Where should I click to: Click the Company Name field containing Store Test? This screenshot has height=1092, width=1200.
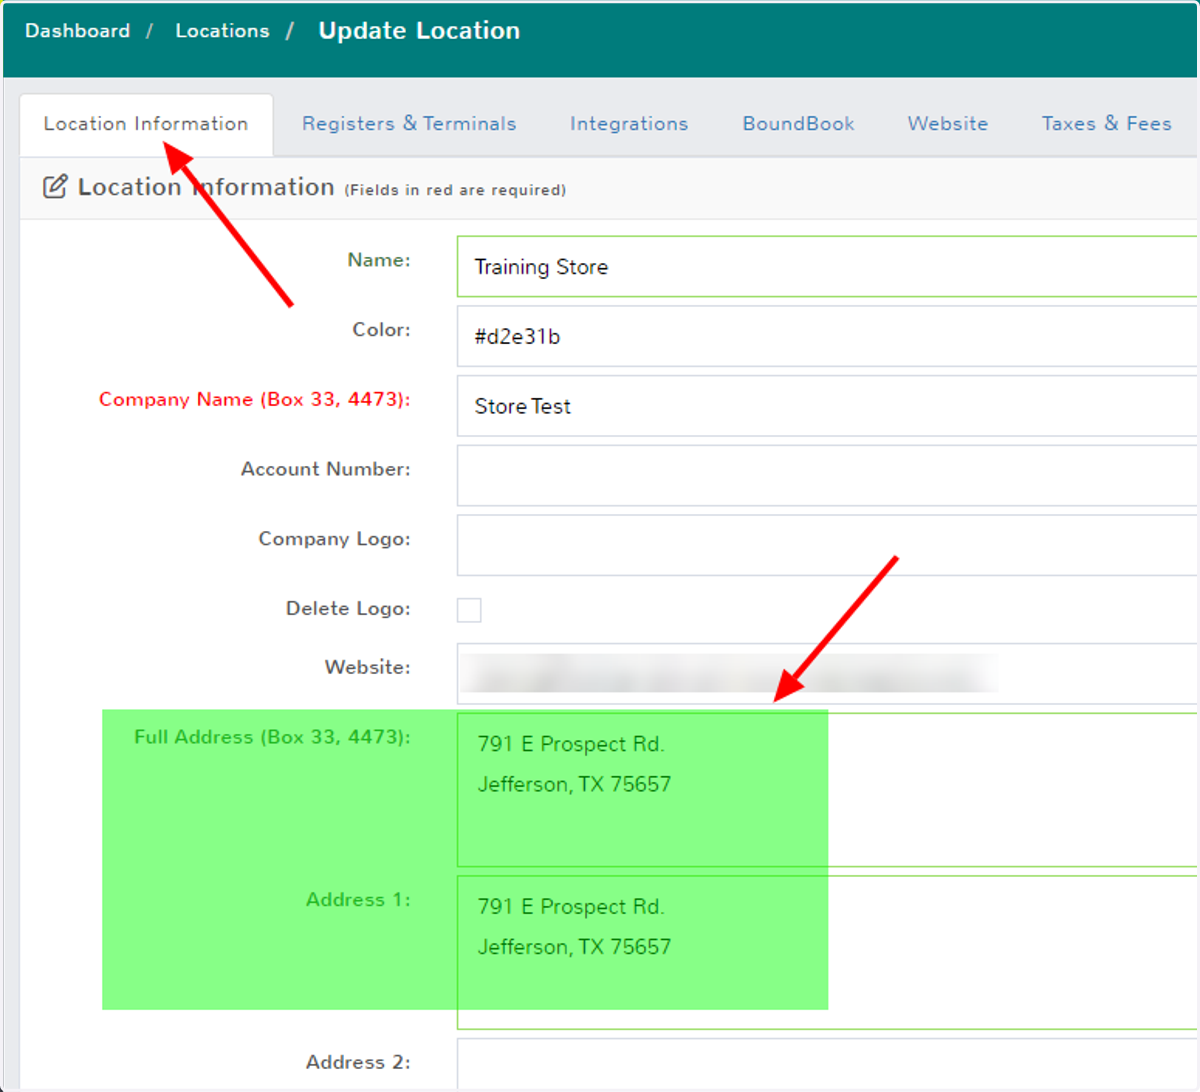827,406
